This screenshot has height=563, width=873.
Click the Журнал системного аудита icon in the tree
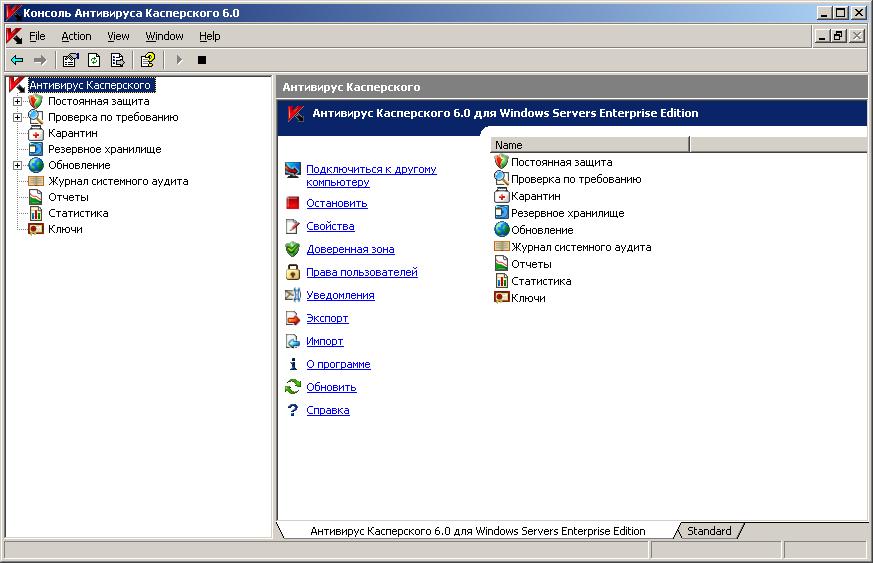click(x=36, y=181)
